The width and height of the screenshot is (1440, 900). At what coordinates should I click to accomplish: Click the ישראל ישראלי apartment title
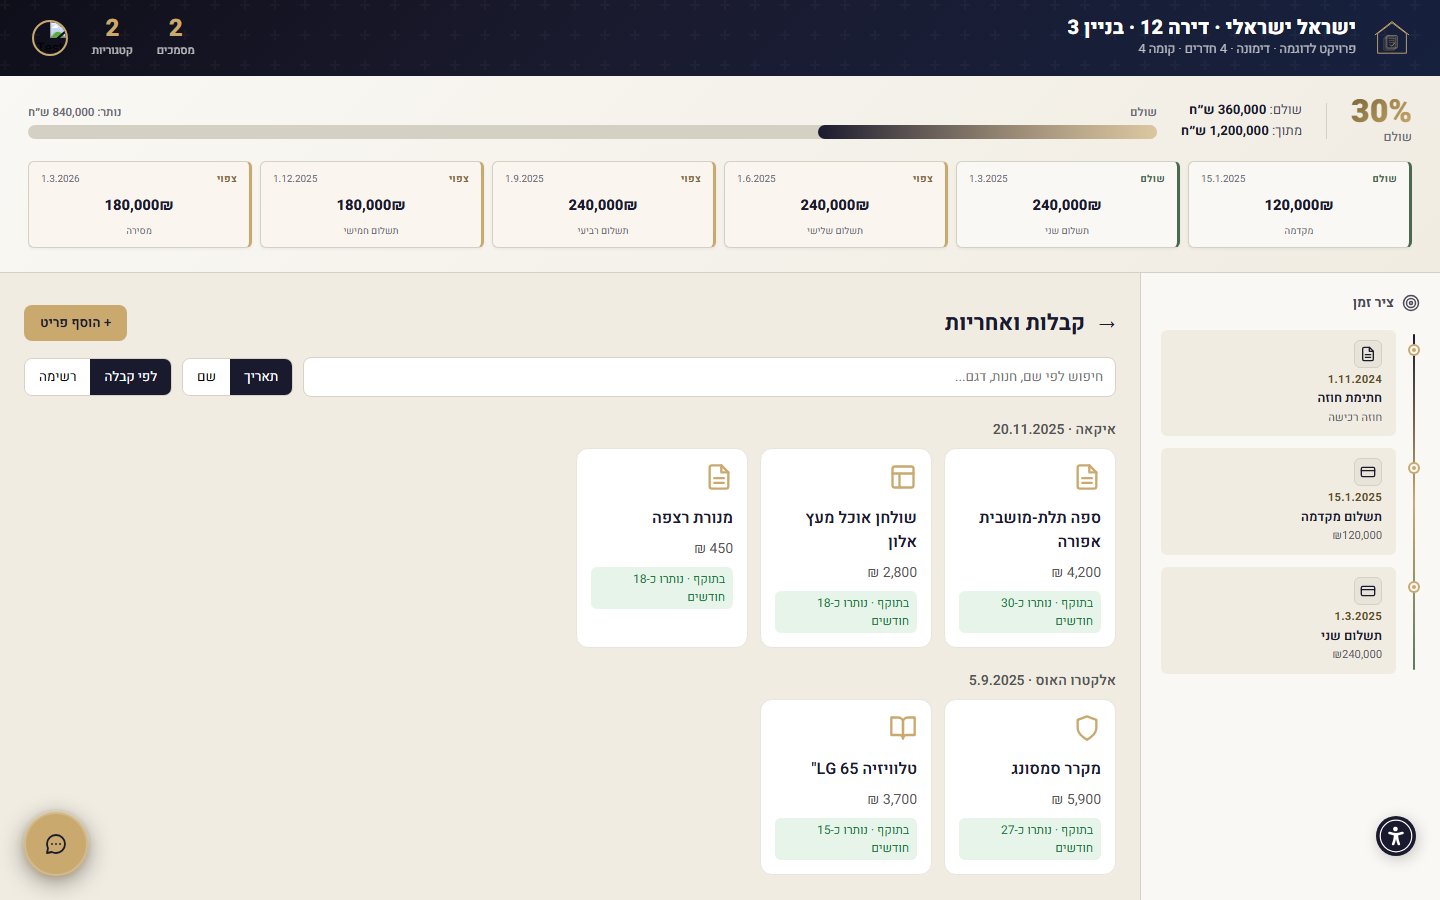click(x=1211, y=27)
